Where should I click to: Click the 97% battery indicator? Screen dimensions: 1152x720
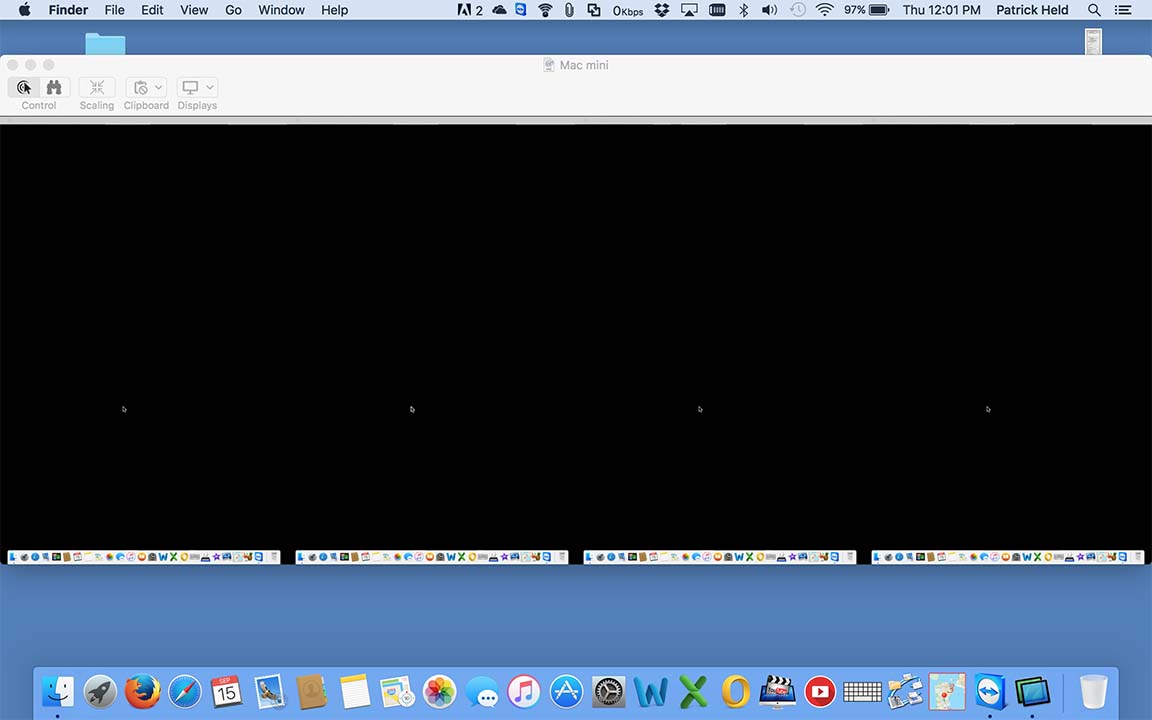[x=866, y=10]
